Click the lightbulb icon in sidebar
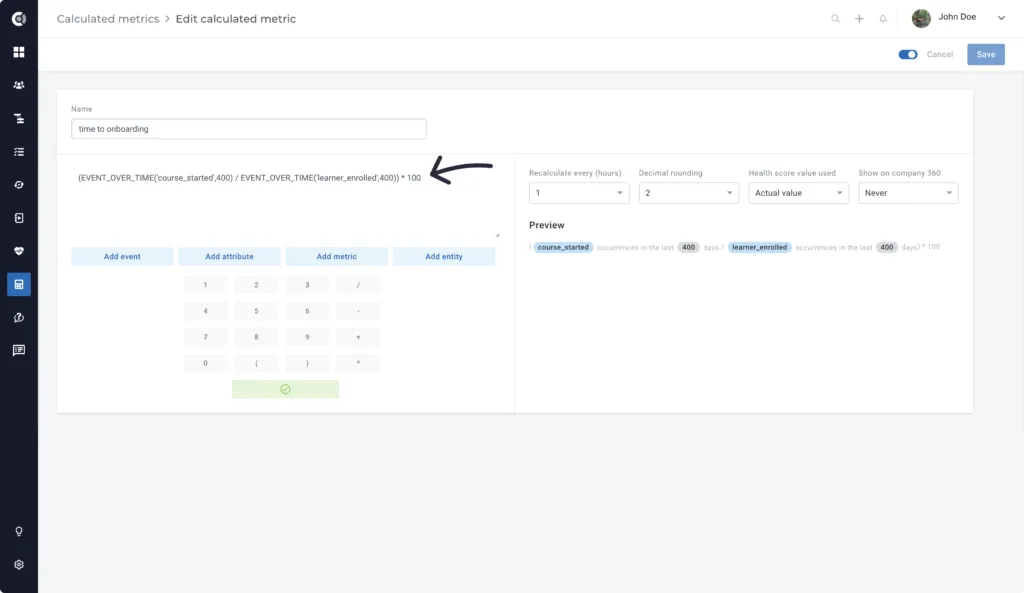The height and width of the screenshot is (593, 1024). 19,532
